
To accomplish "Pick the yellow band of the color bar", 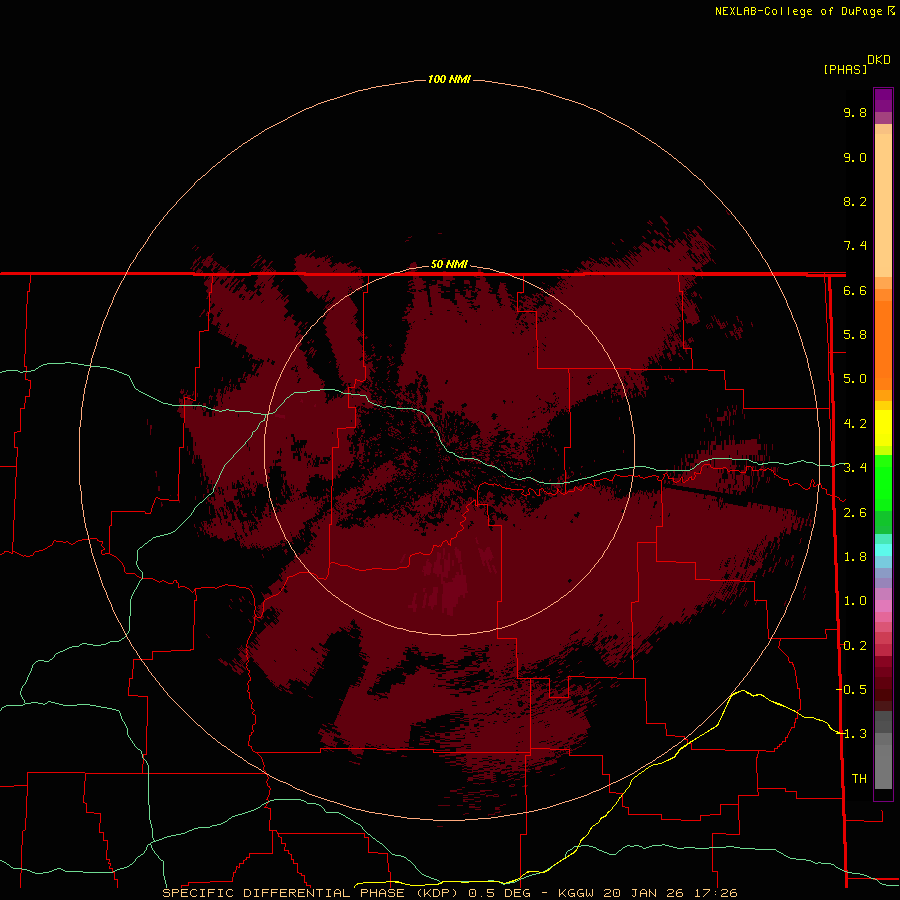I will tap(883, 428).
